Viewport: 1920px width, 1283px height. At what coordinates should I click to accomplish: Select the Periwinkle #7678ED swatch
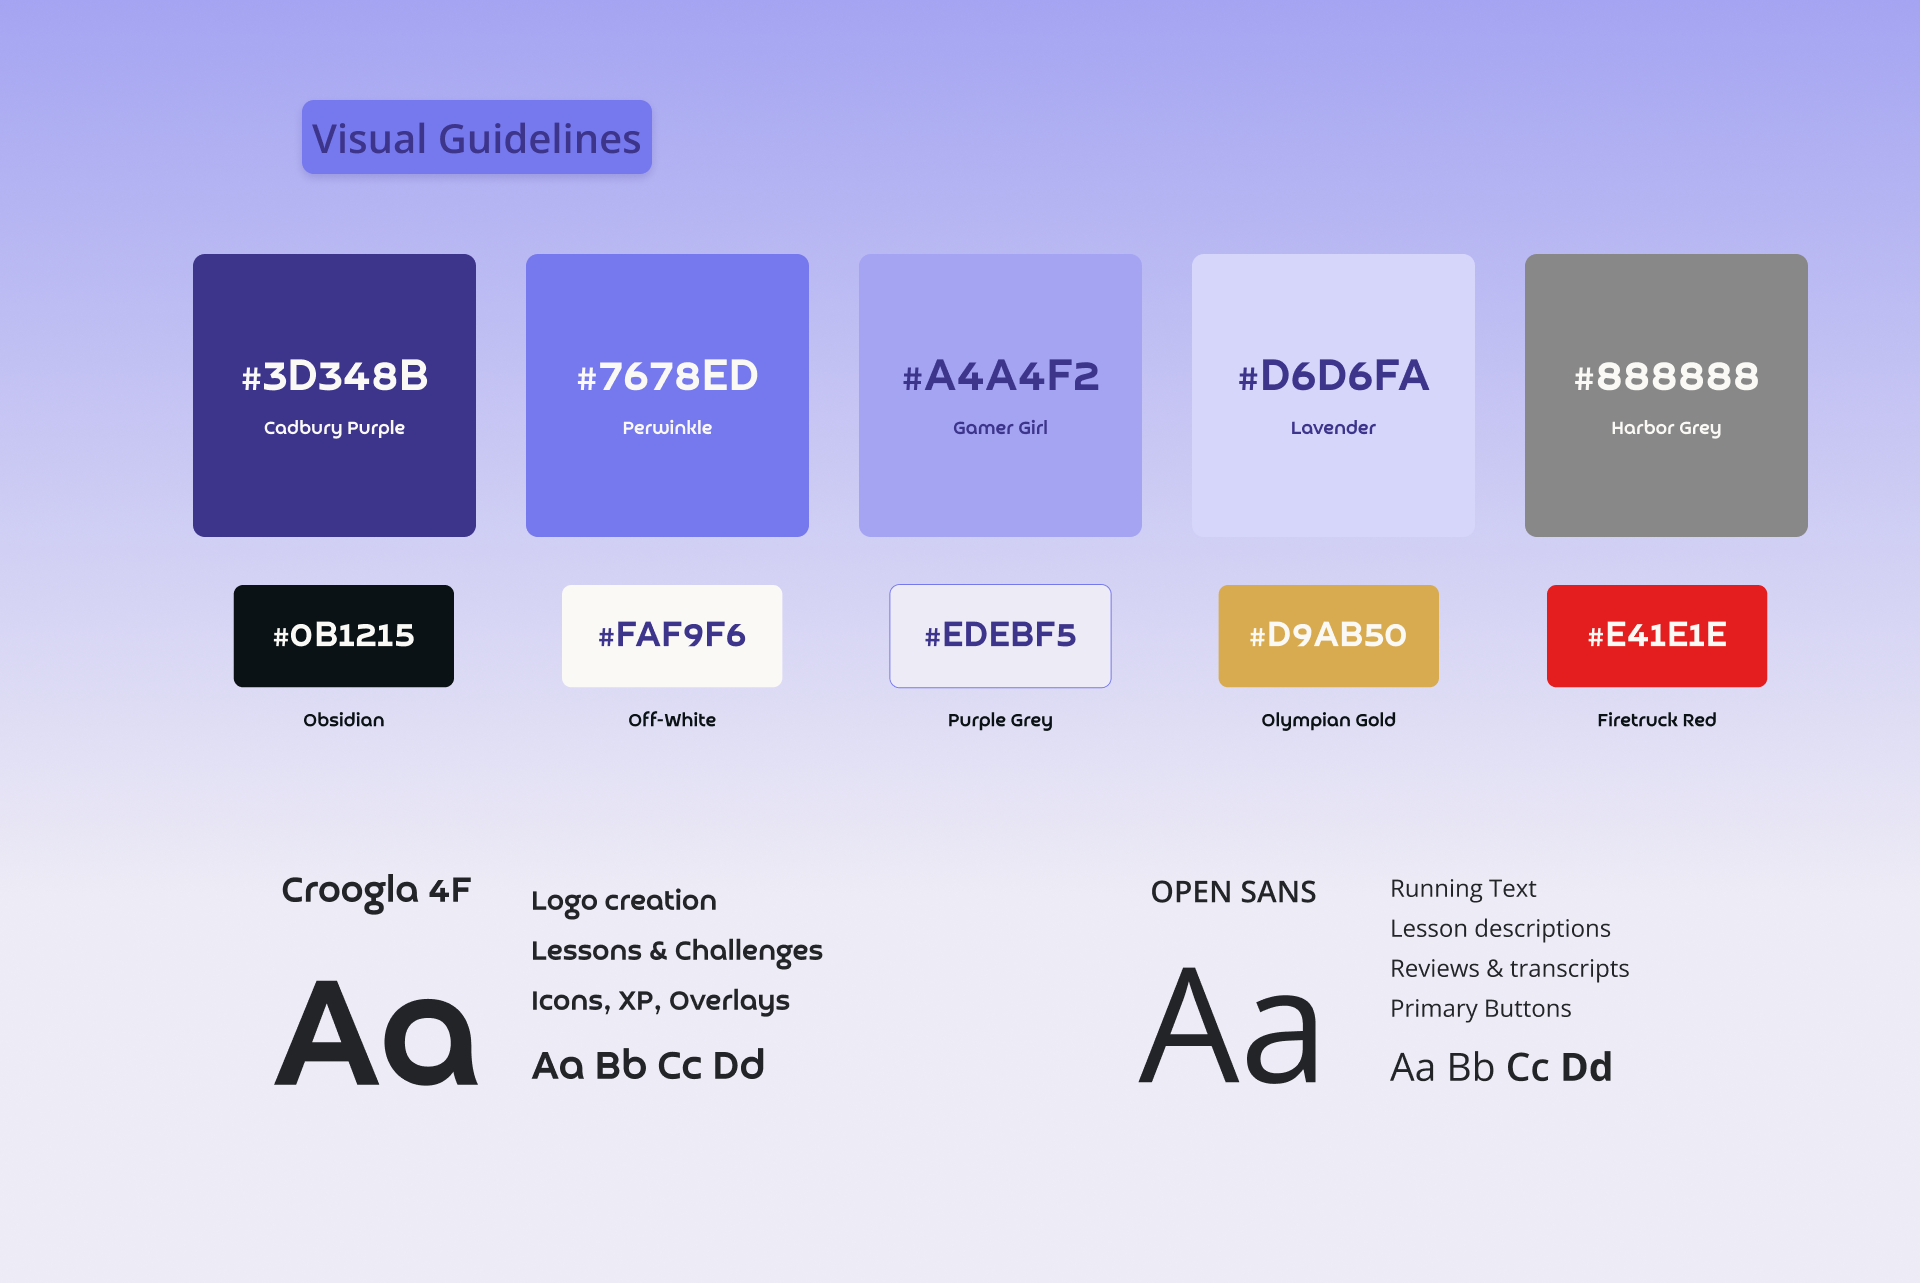(667, 395)
